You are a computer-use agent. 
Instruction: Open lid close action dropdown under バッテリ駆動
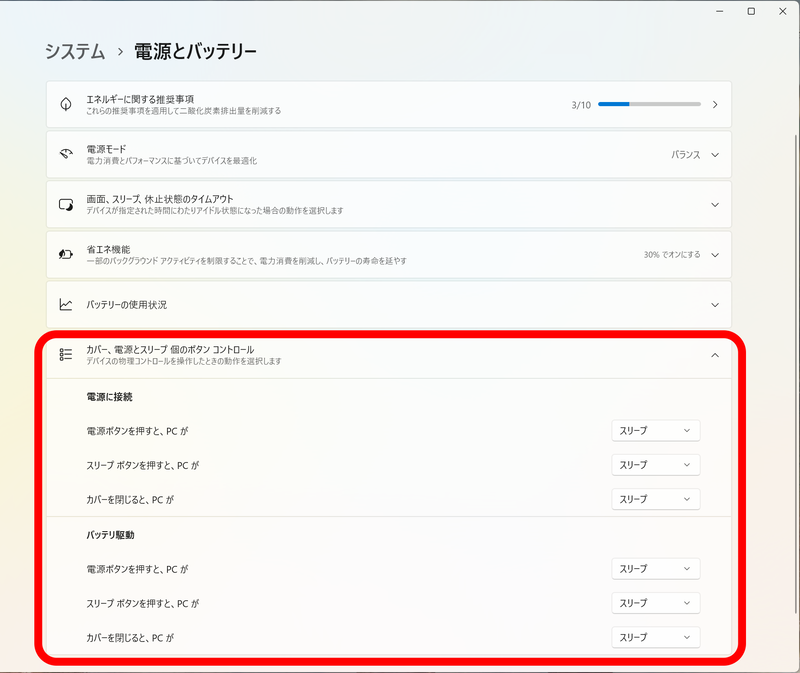coord(655,637)
